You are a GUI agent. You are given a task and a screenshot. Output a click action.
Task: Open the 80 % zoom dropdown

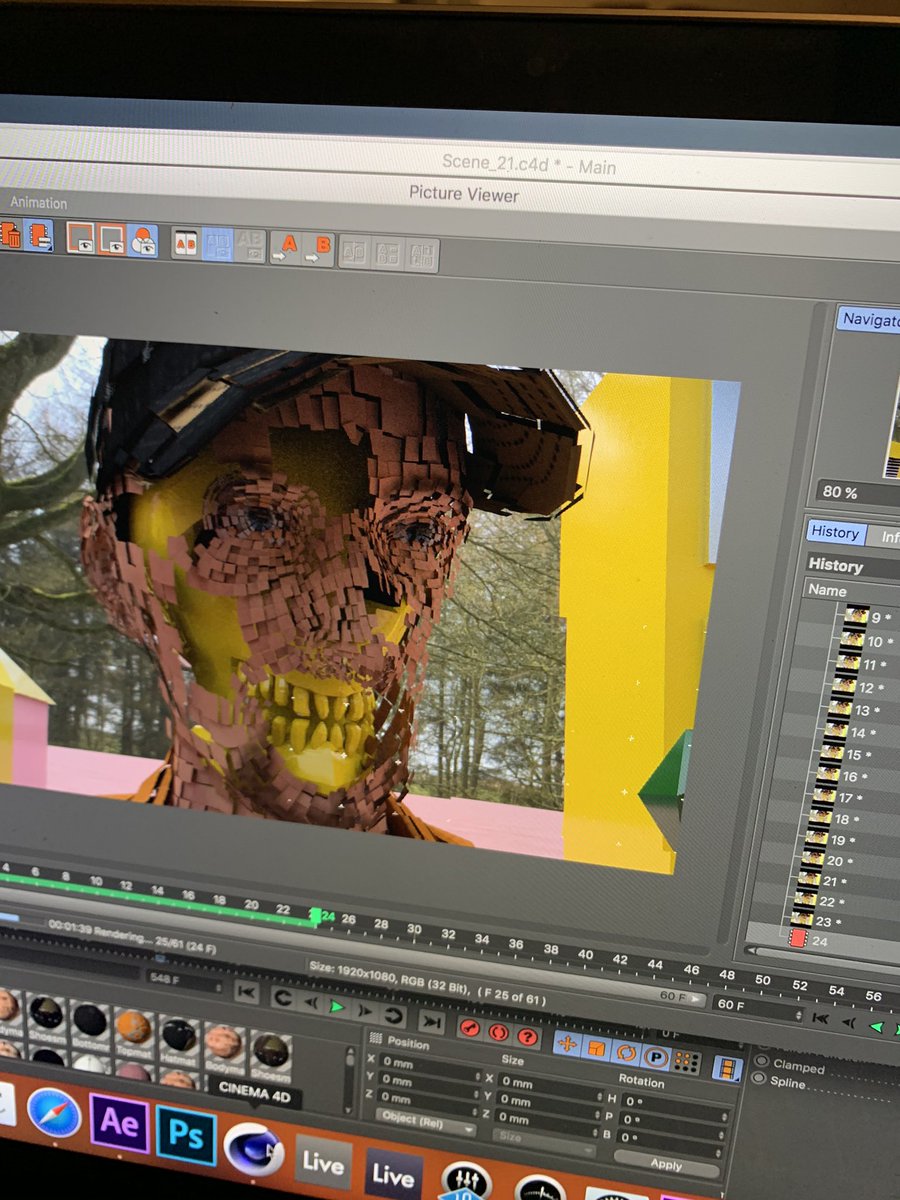pos(860,492)
